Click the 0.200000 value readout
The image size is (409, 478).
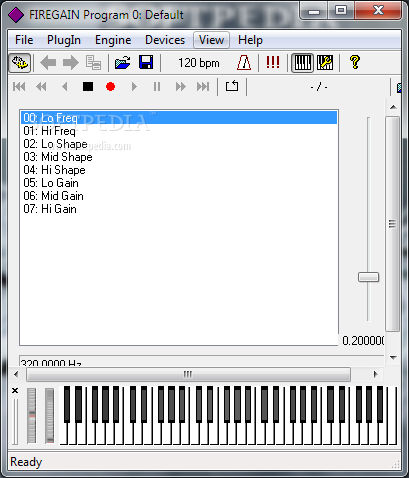coord(363,340)
